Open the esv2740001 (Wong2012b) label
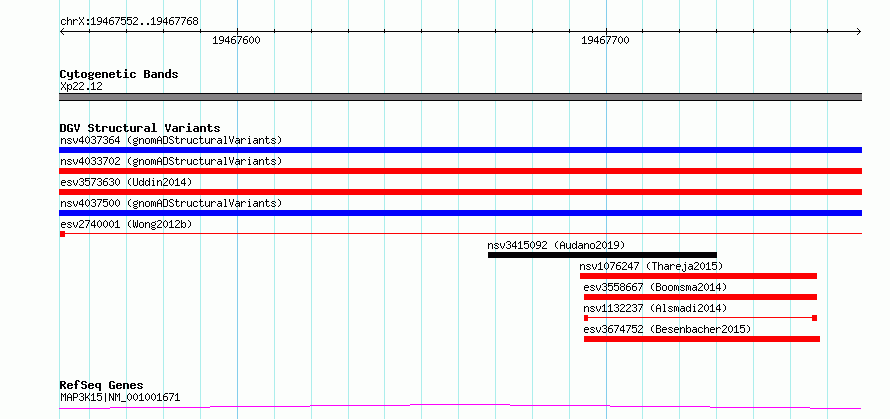 [x=126, y=224]
